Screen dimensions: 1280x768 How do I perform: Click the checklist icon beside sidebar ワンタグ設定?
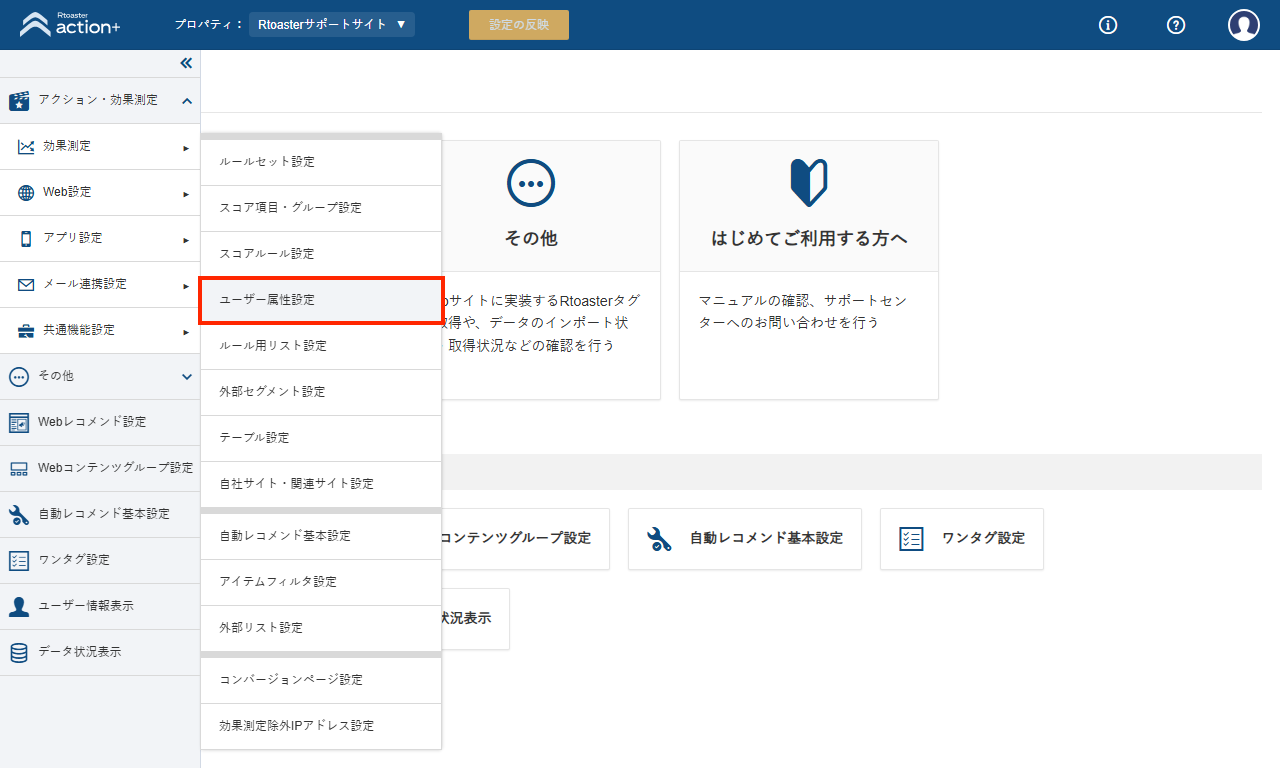coord(19,561)
